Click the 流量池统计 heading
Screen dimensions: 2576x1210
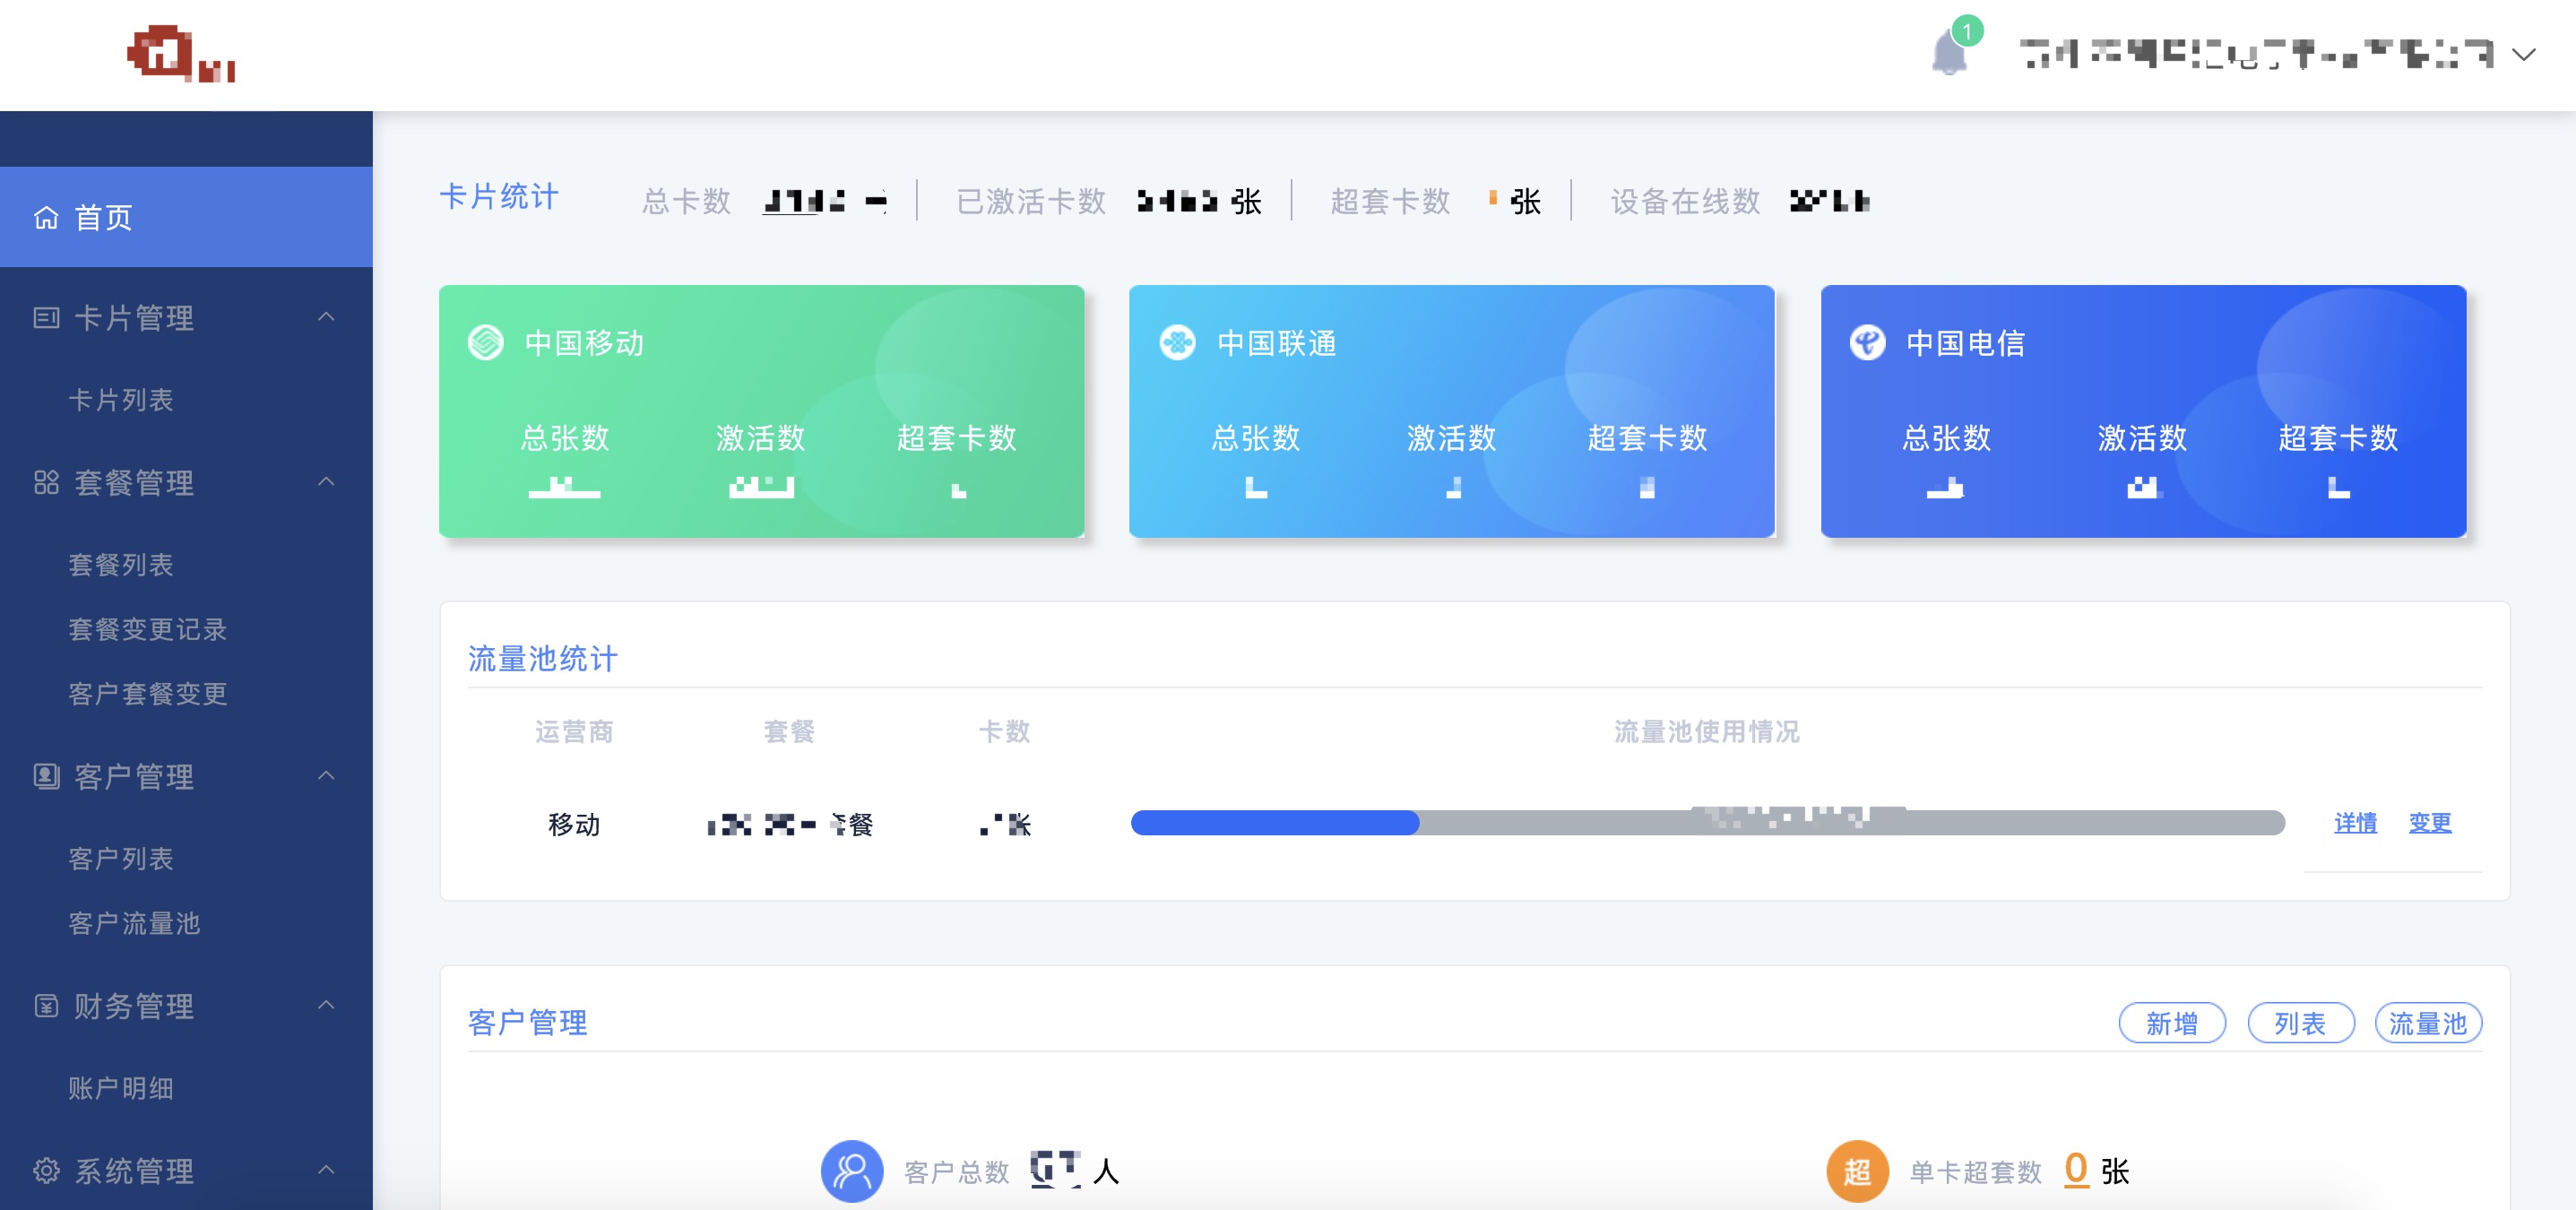coord(543,659)
